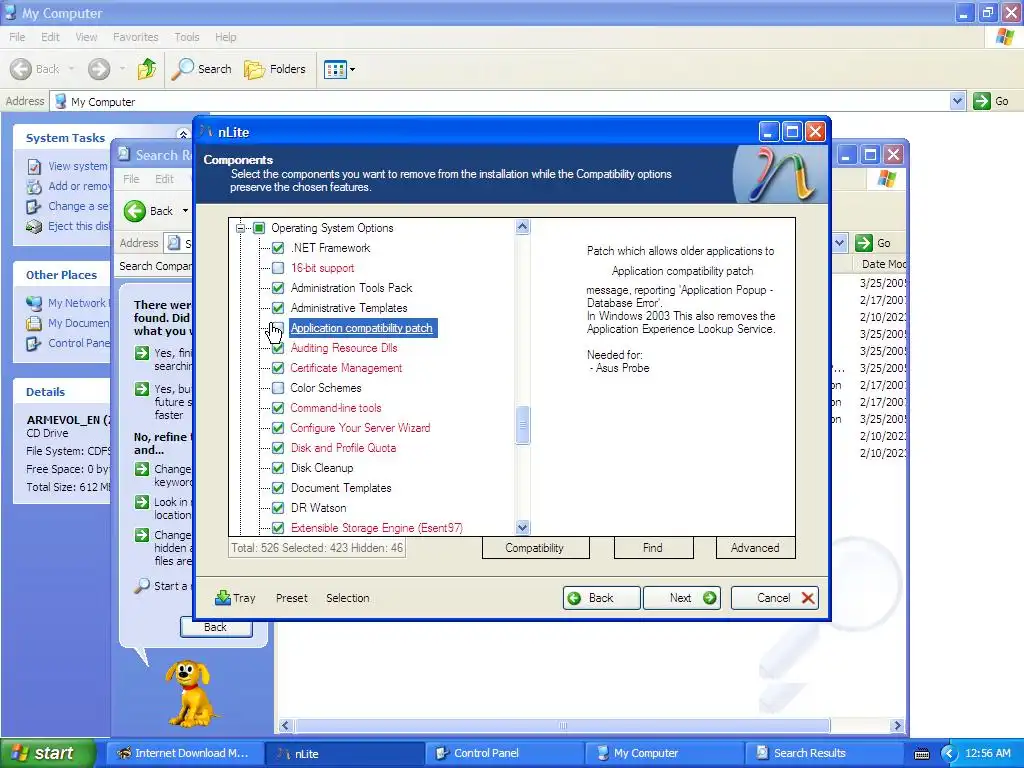Image resolution: width=1024 pixels, height=768 pixels.
Task: Collapse the Operating System Options tree node
Action: pyautogui.click(x=240, y=228)
